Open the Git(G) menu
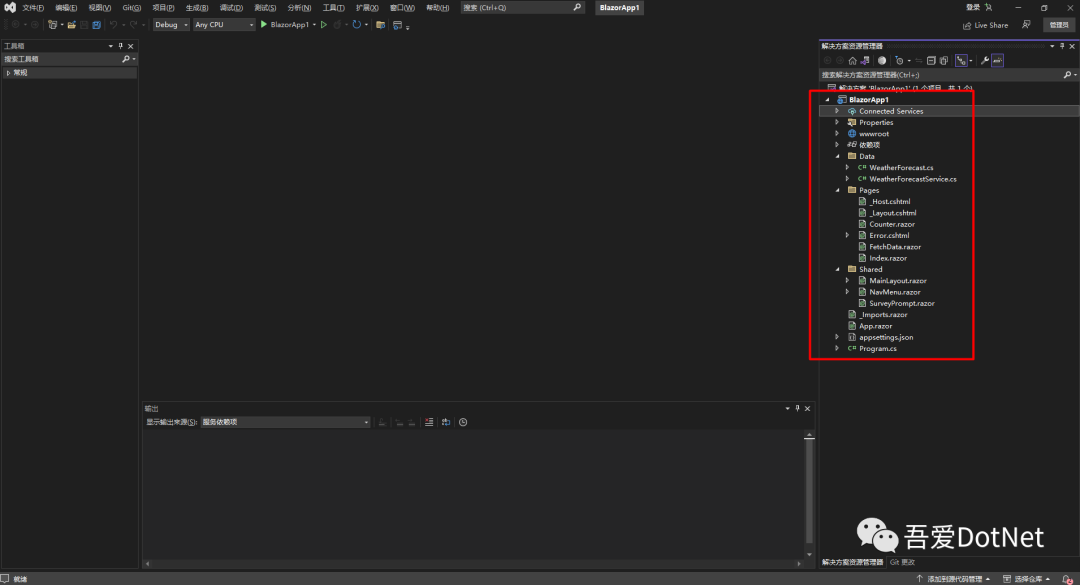This screenshot has width=1080, height=585. 132,8
